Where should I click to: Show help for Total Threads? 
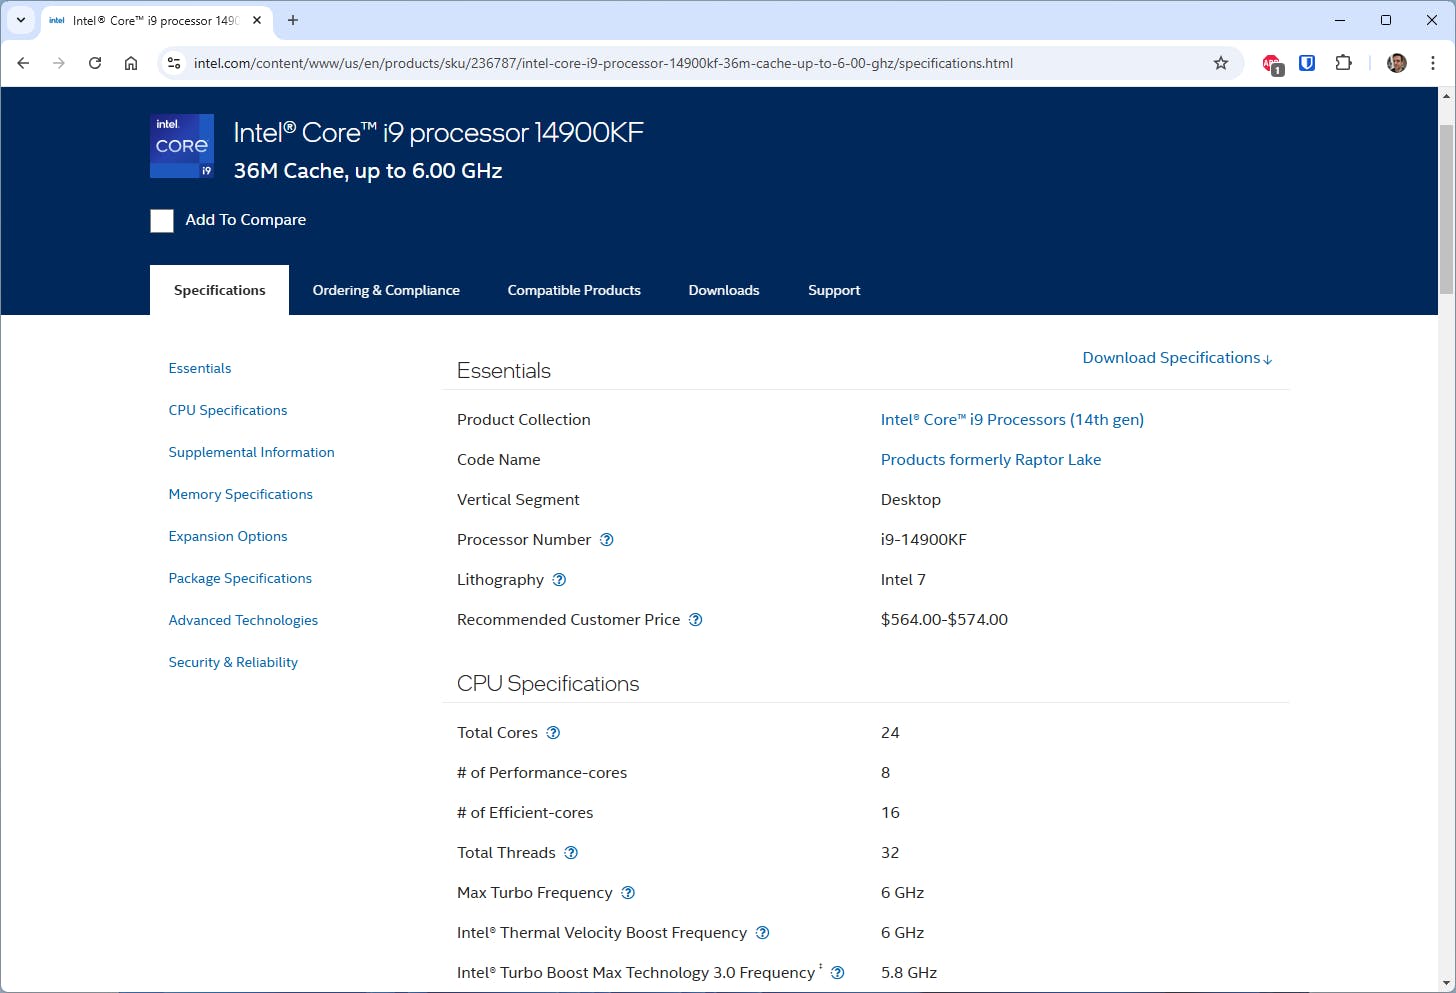click(x=571, y=853)
